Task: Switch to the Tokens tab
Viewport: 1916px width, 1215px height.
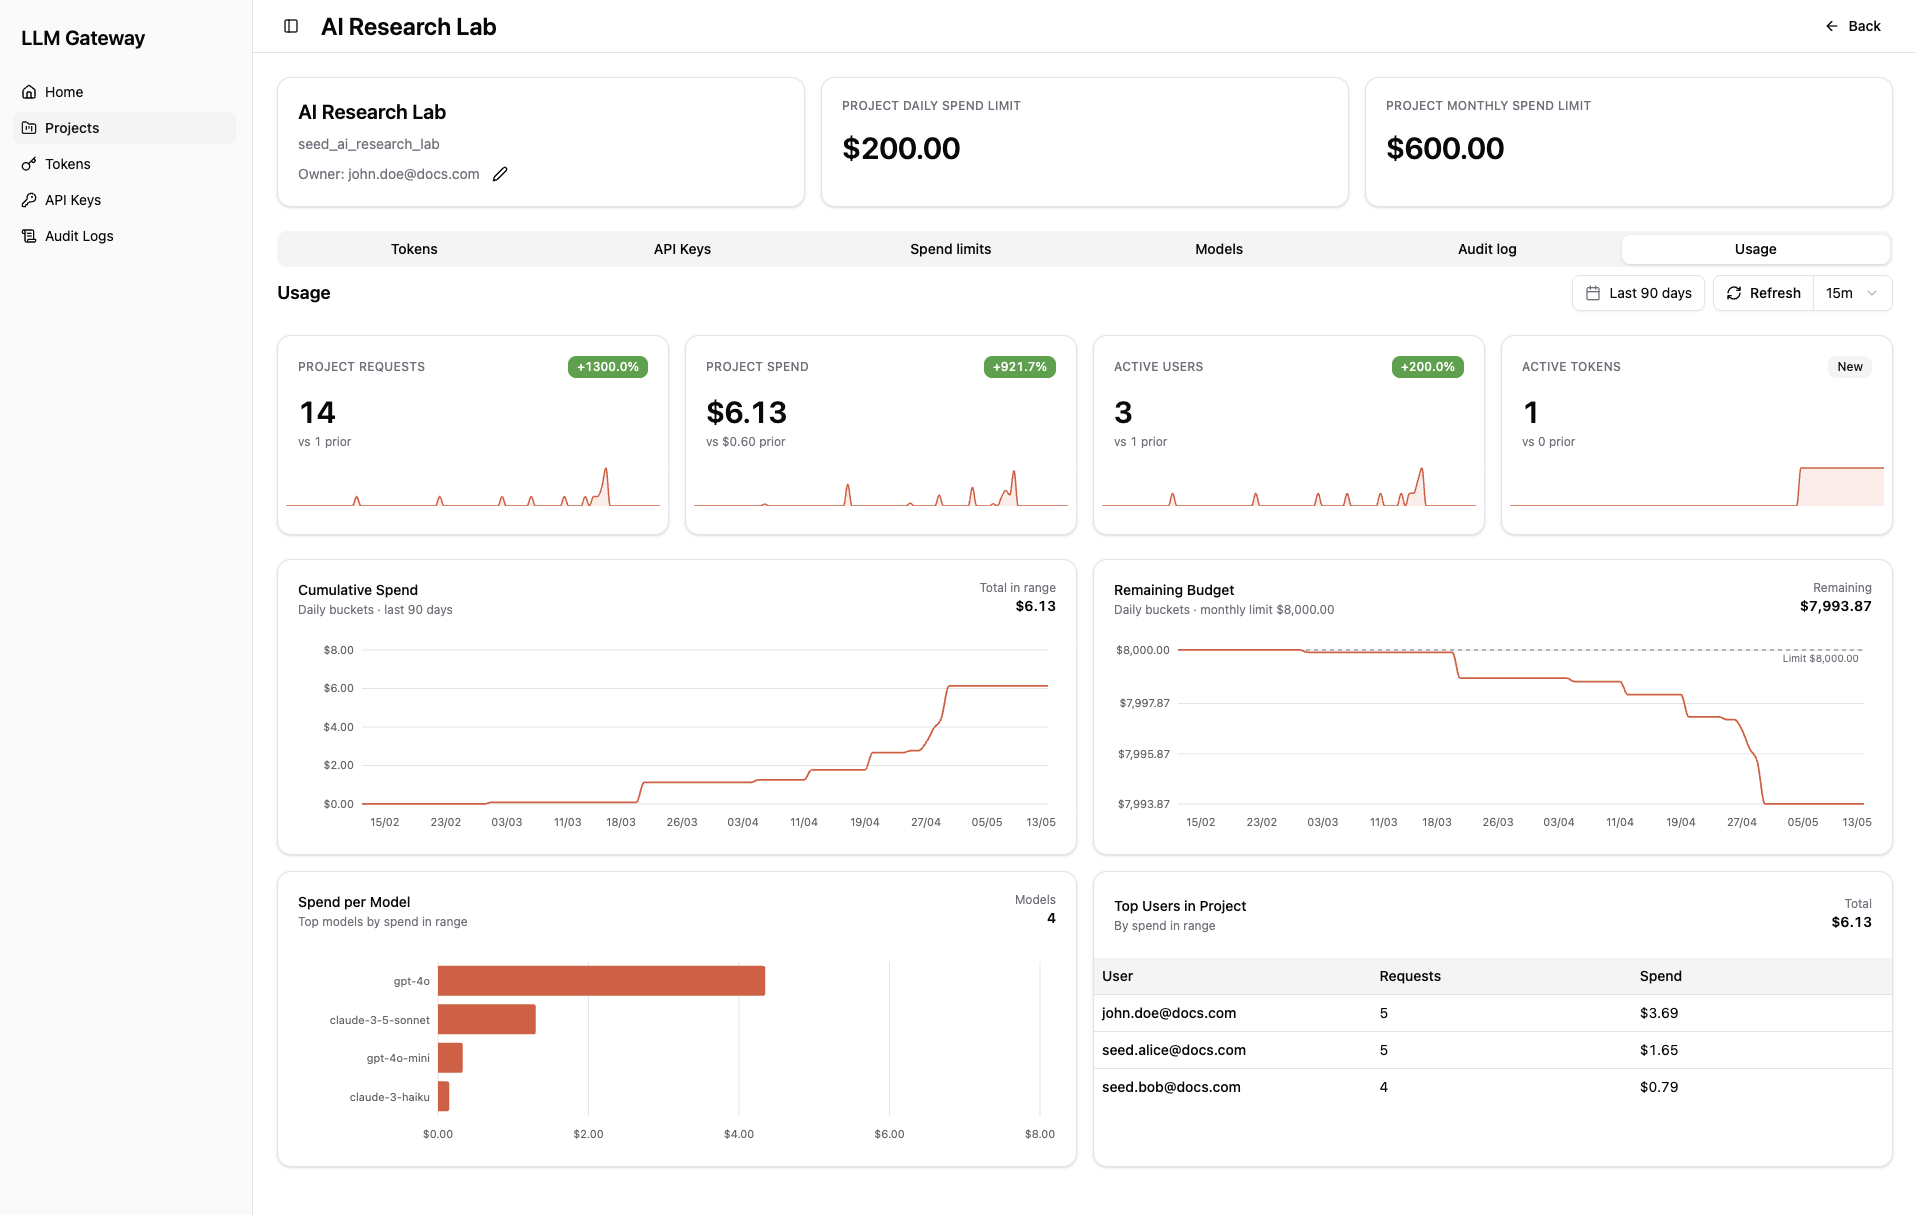Action: tap(414, 249)
